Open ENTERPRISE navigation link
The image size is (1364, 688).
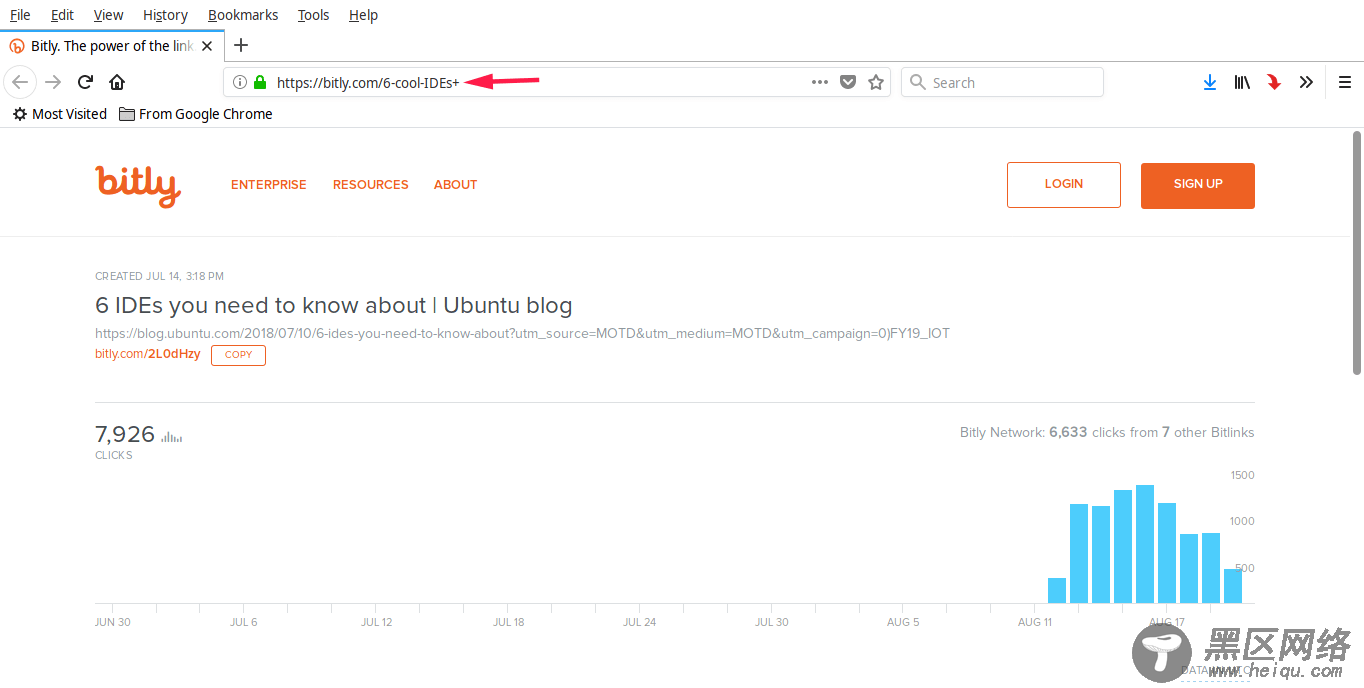click(x=269, y=185)
